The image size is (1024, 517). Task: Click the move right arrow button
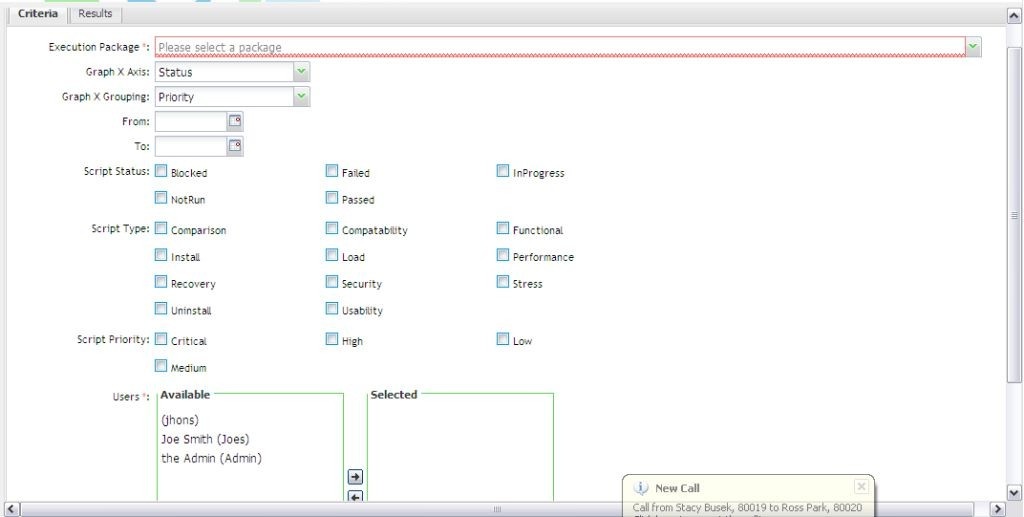(x=354, y=477)
